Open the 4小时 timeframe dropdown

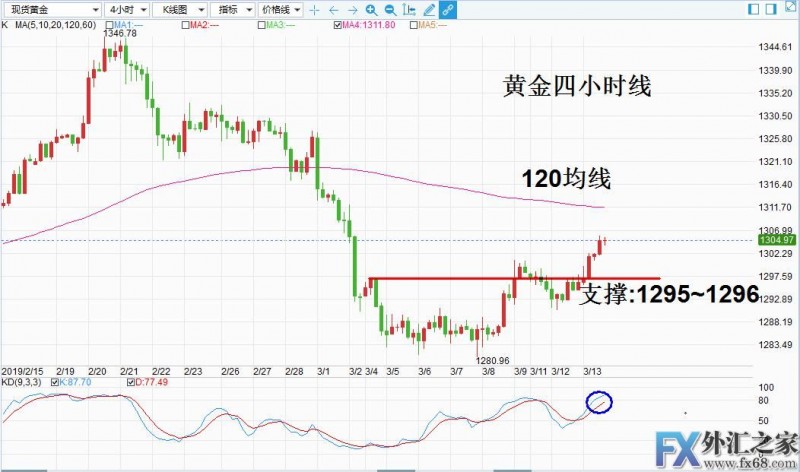(125, 9)
